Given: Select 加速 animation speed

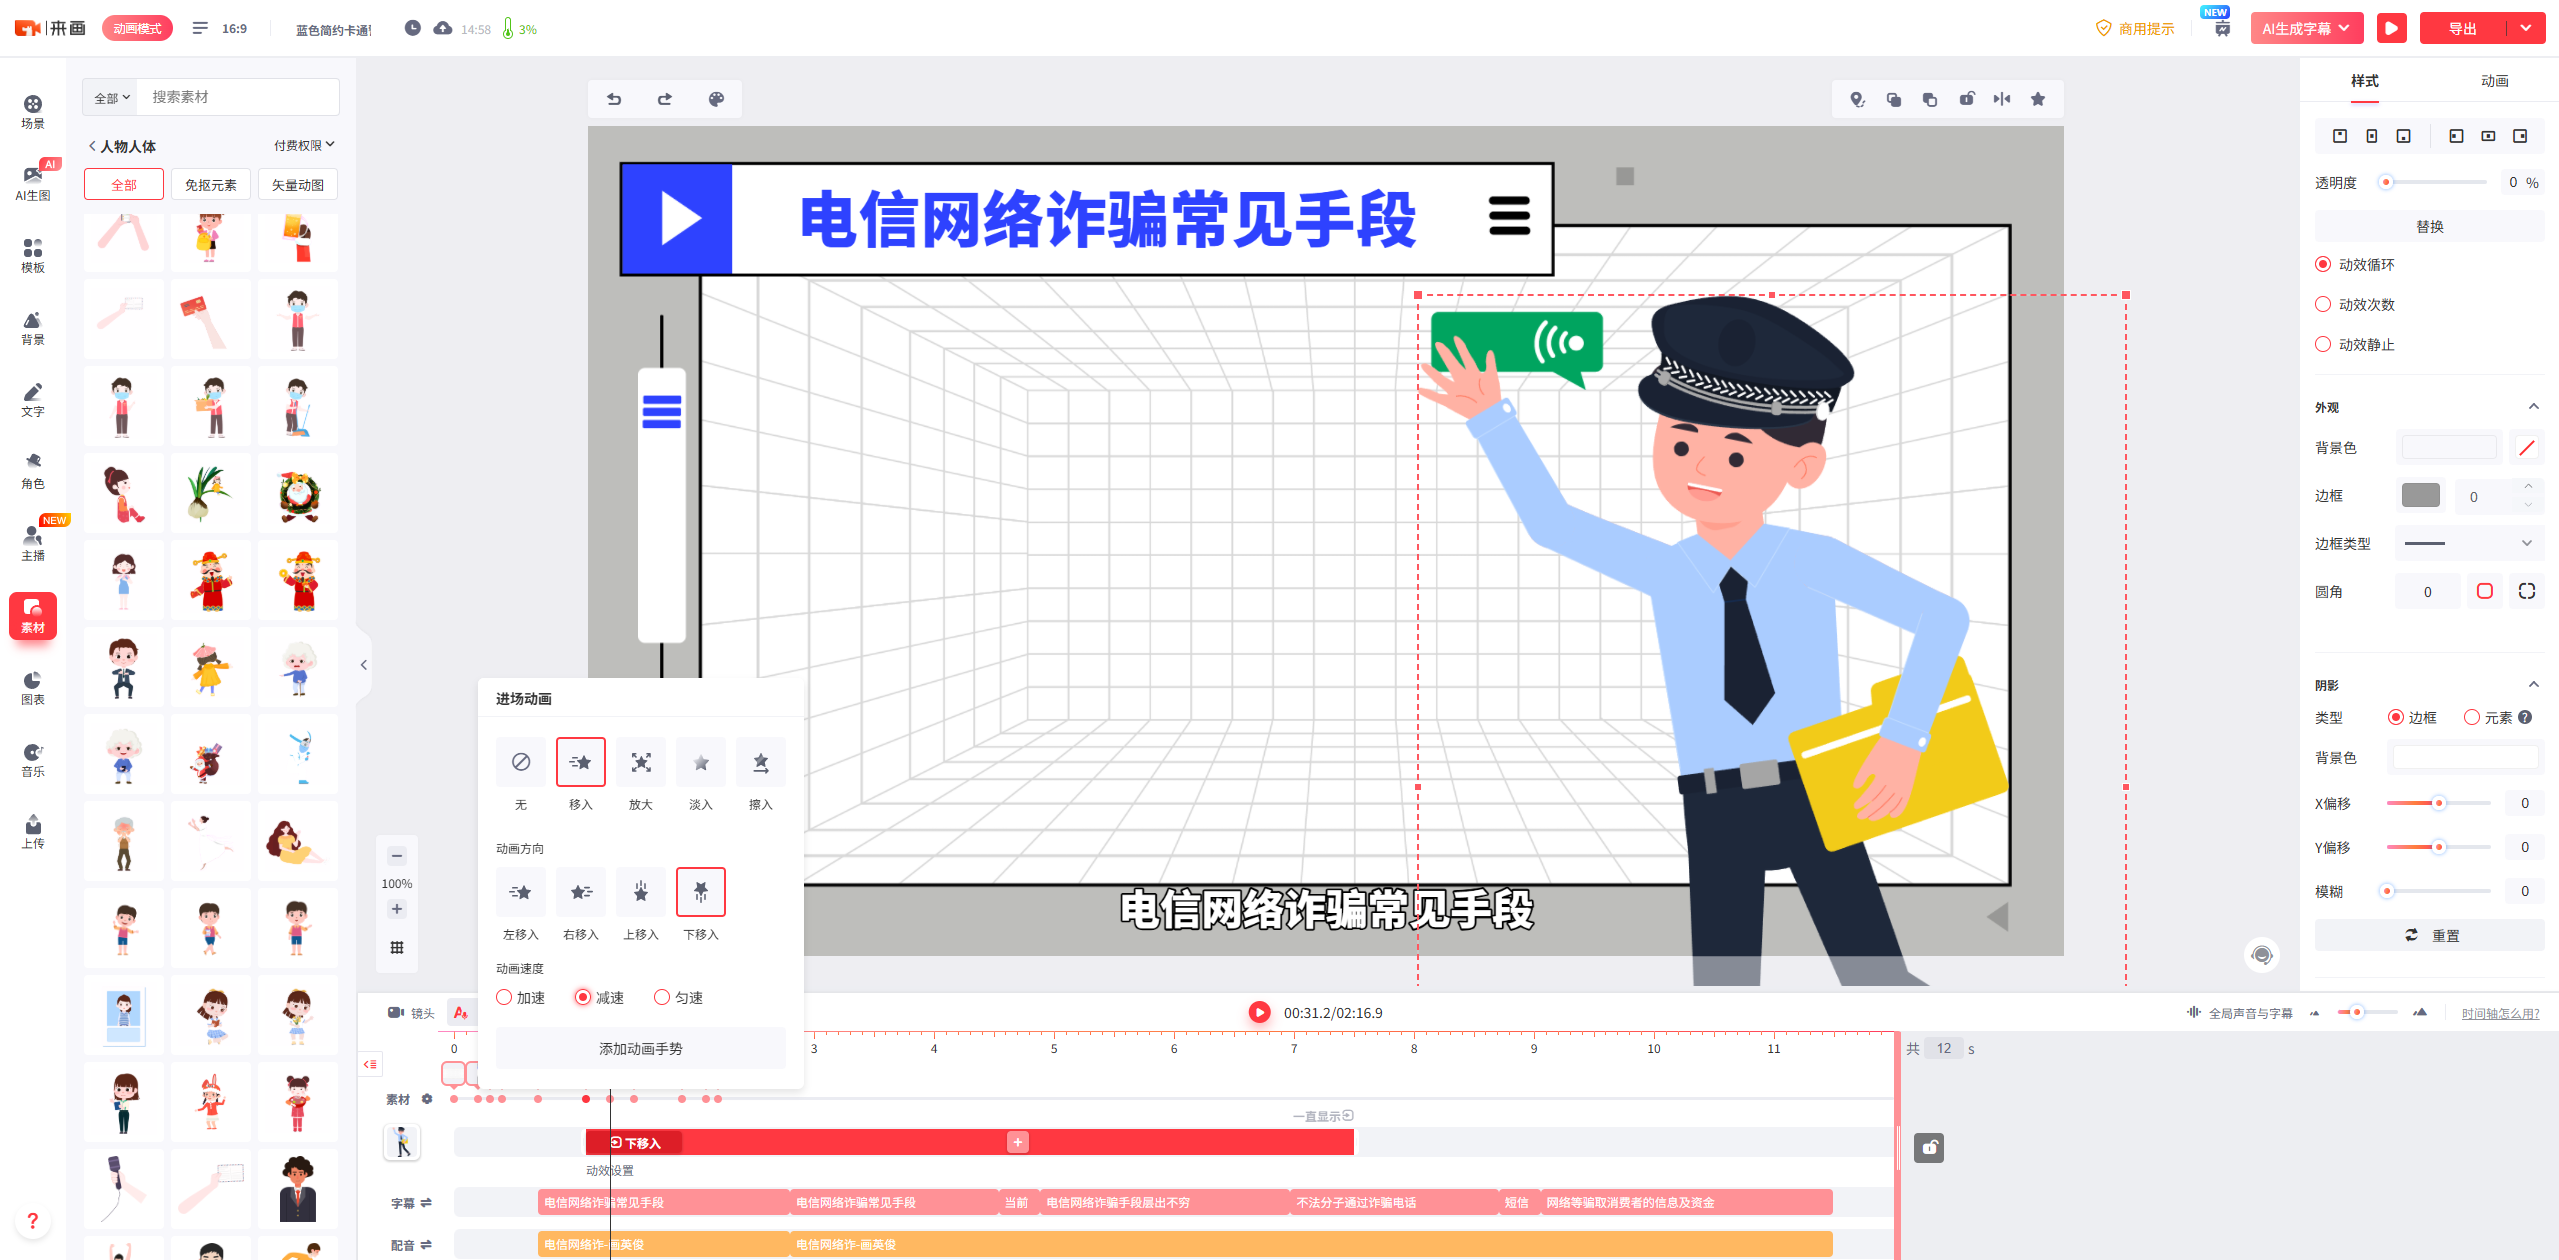Looking at the screenshot, I should (504, 997).
